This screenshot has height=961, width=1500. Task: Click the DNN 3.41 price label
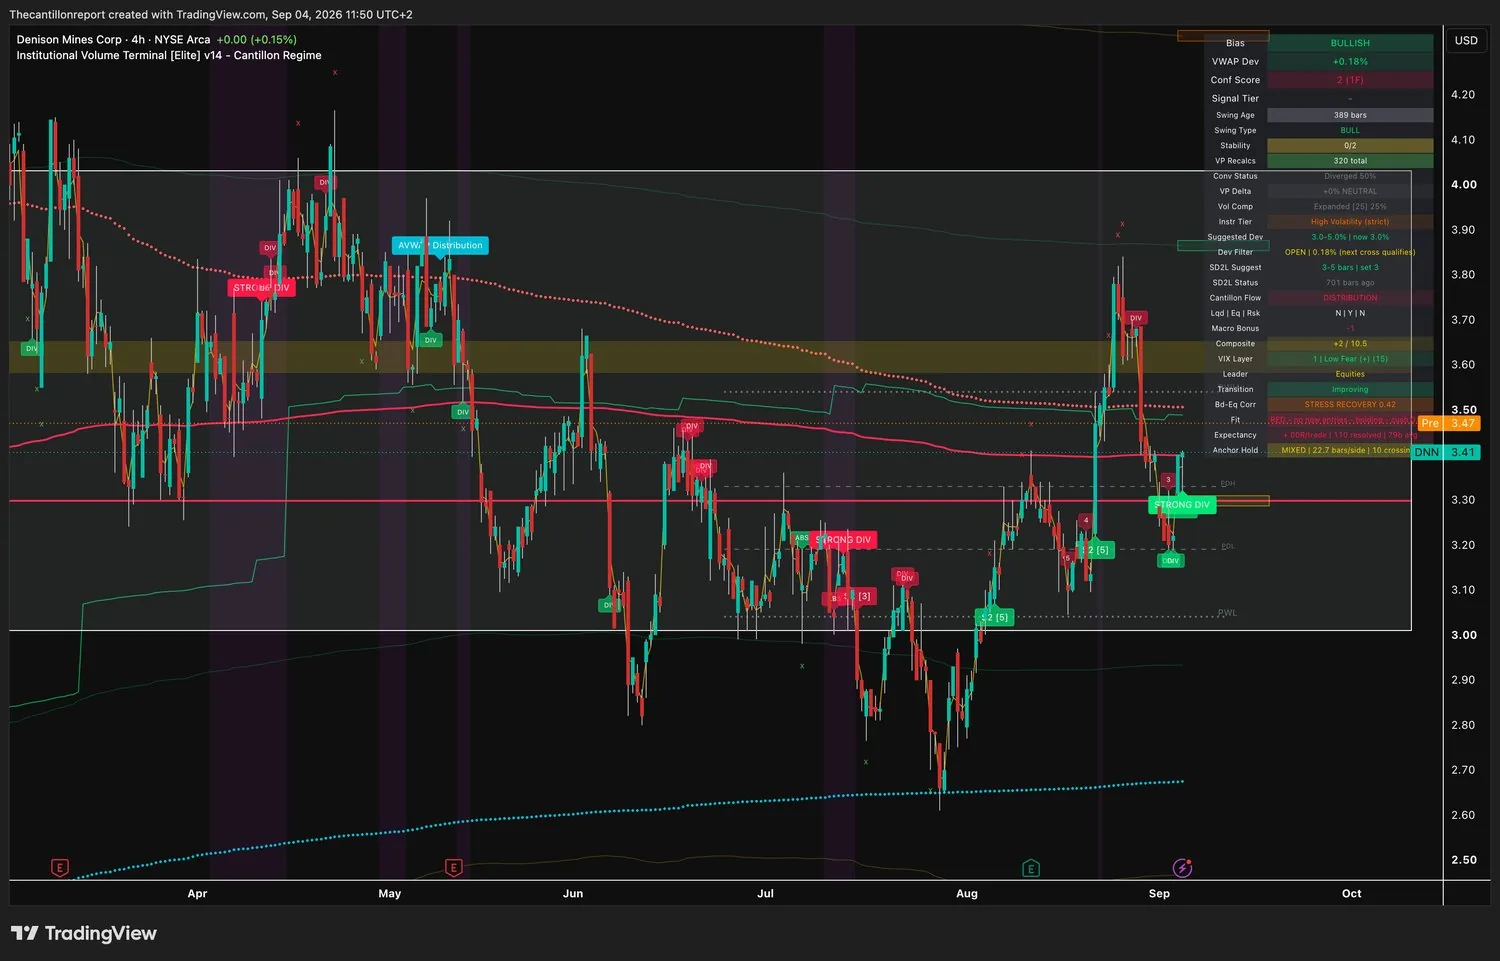[x=1446, y=453]
